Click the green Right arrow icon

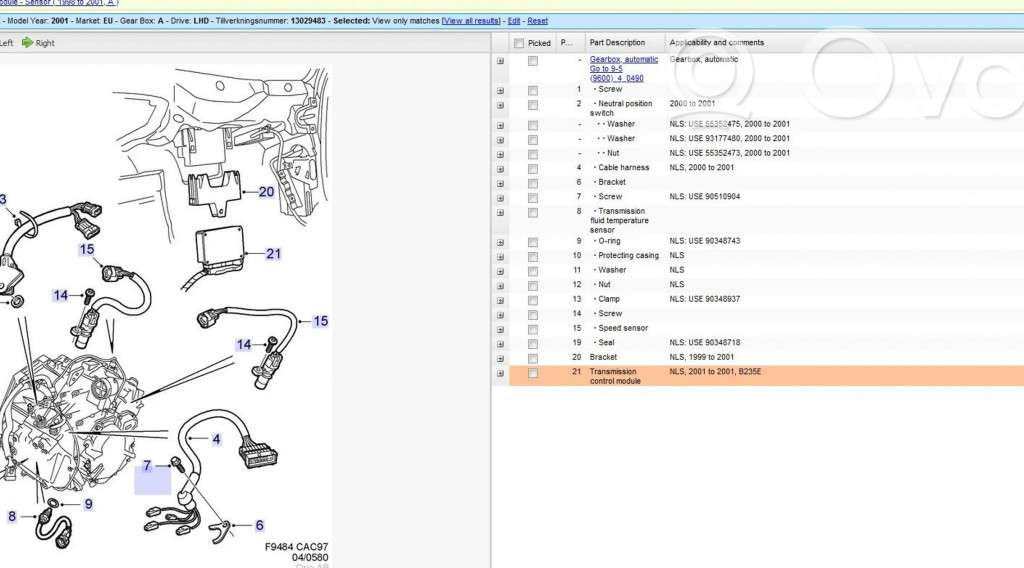pos(27,43)
